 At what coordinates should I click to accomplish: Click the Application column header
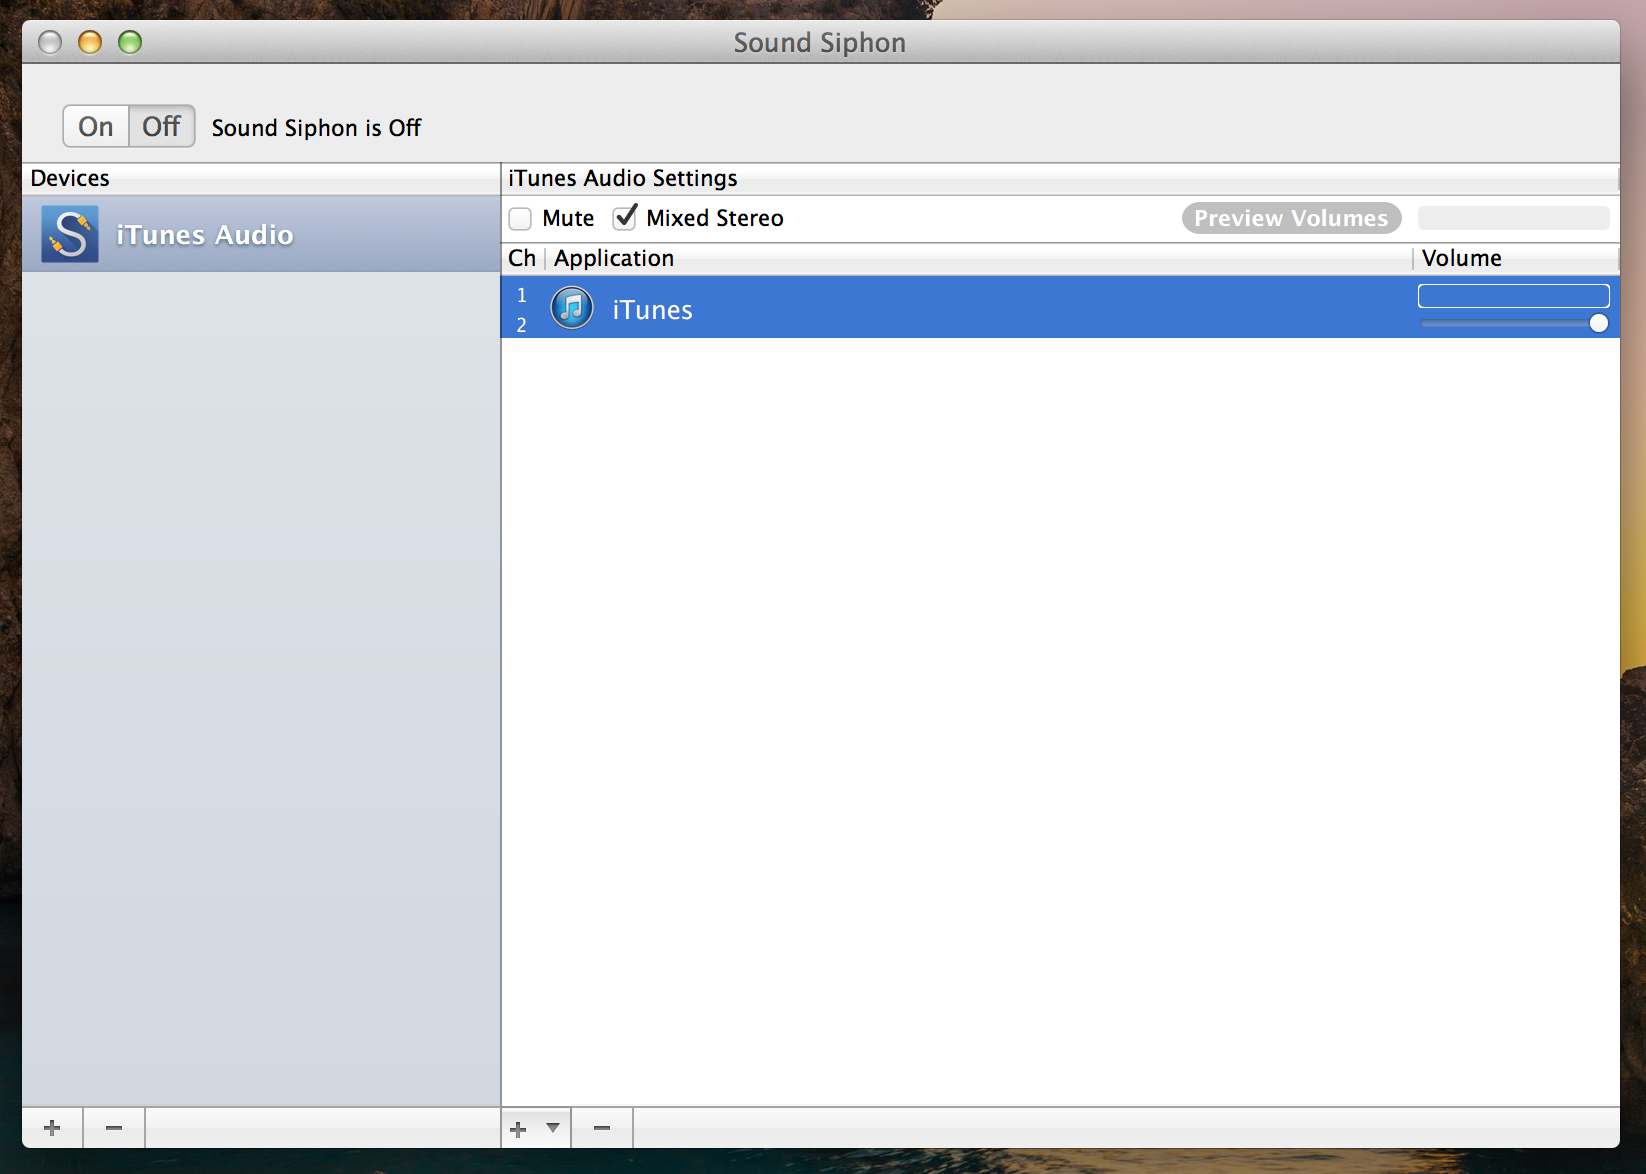click(x=979, y=258)
